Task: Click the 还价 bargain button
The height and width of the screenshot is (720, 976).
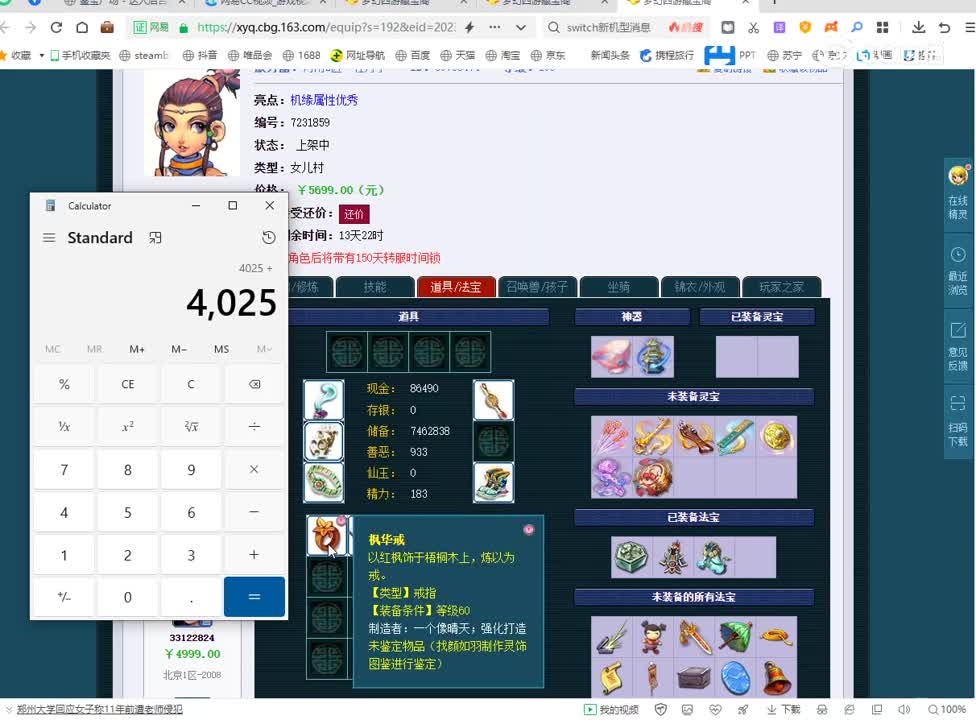Action: [x=354, y=214]
